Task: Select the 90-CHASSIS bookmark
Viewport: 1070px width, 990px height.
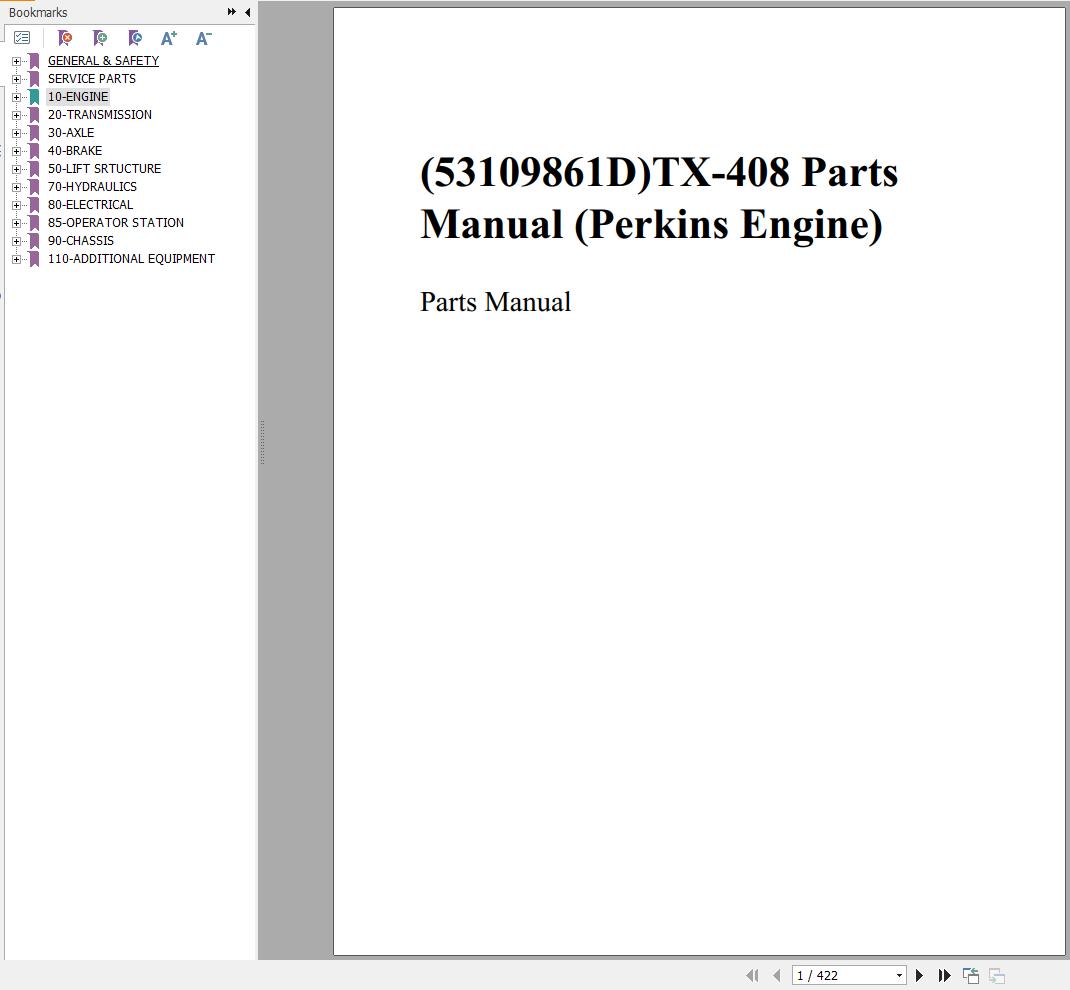Action: pyautogui.click(x=81, y=241)
